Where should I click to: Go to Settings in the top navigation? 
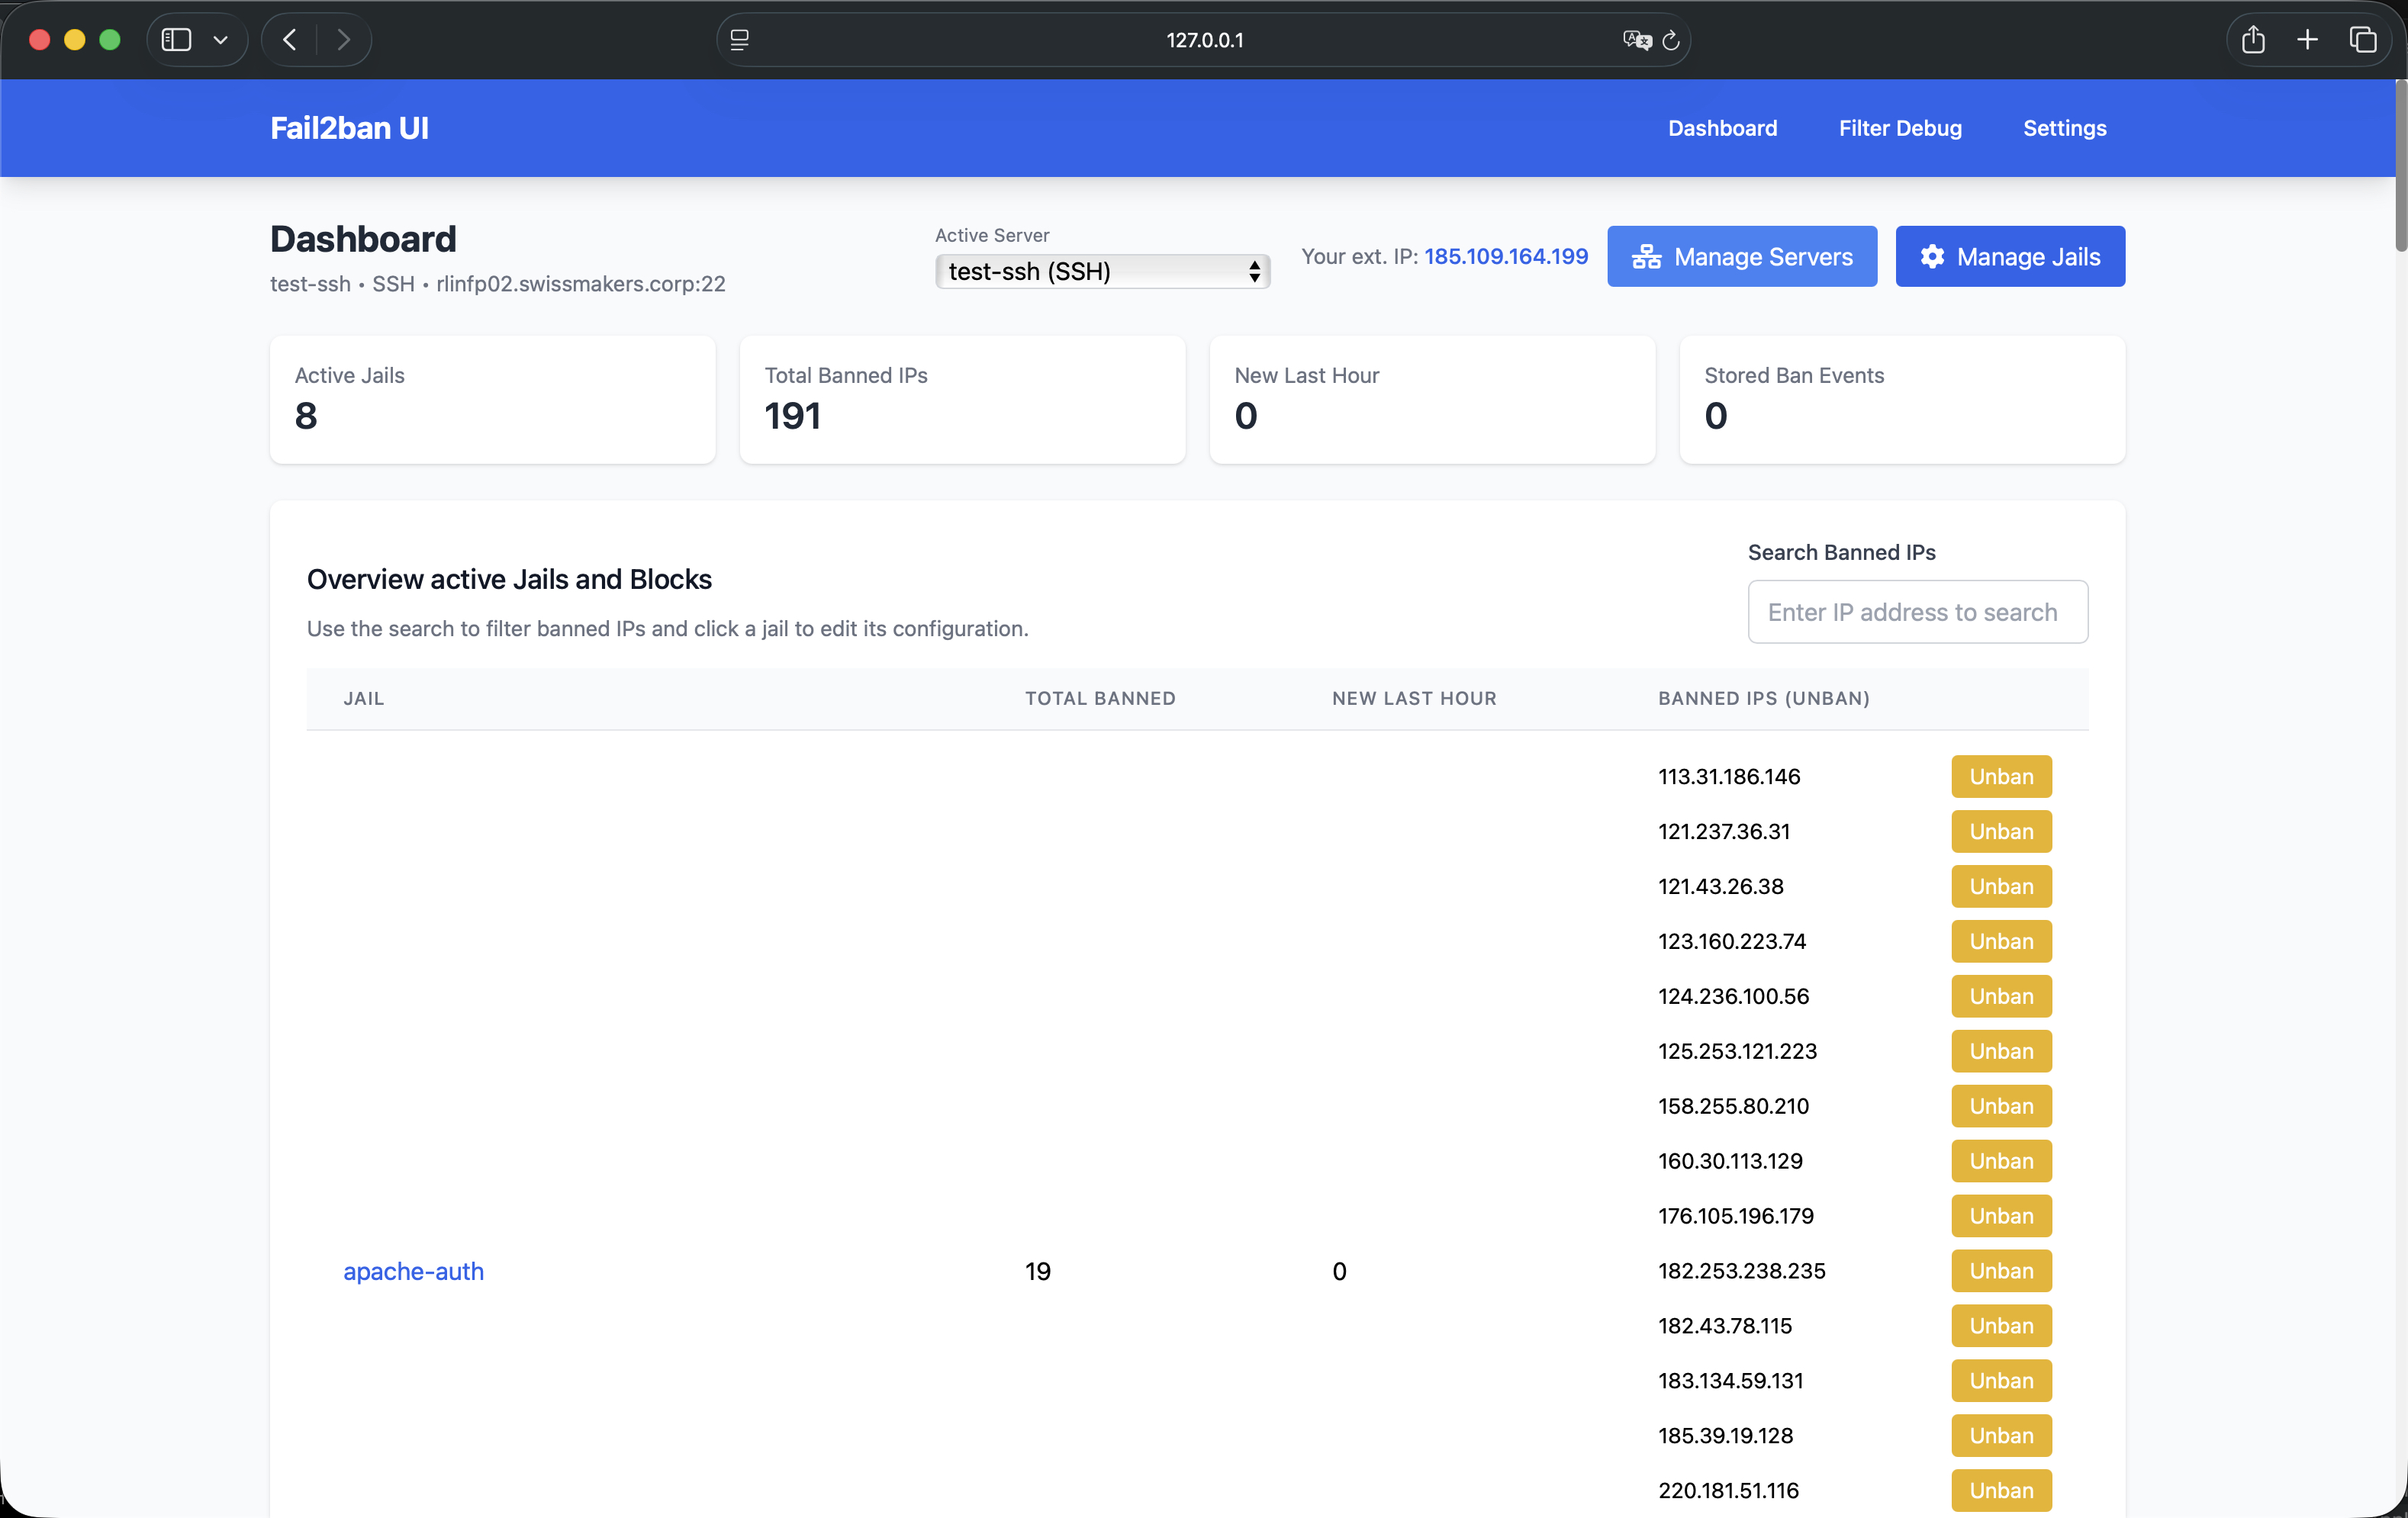(2064, 128)
